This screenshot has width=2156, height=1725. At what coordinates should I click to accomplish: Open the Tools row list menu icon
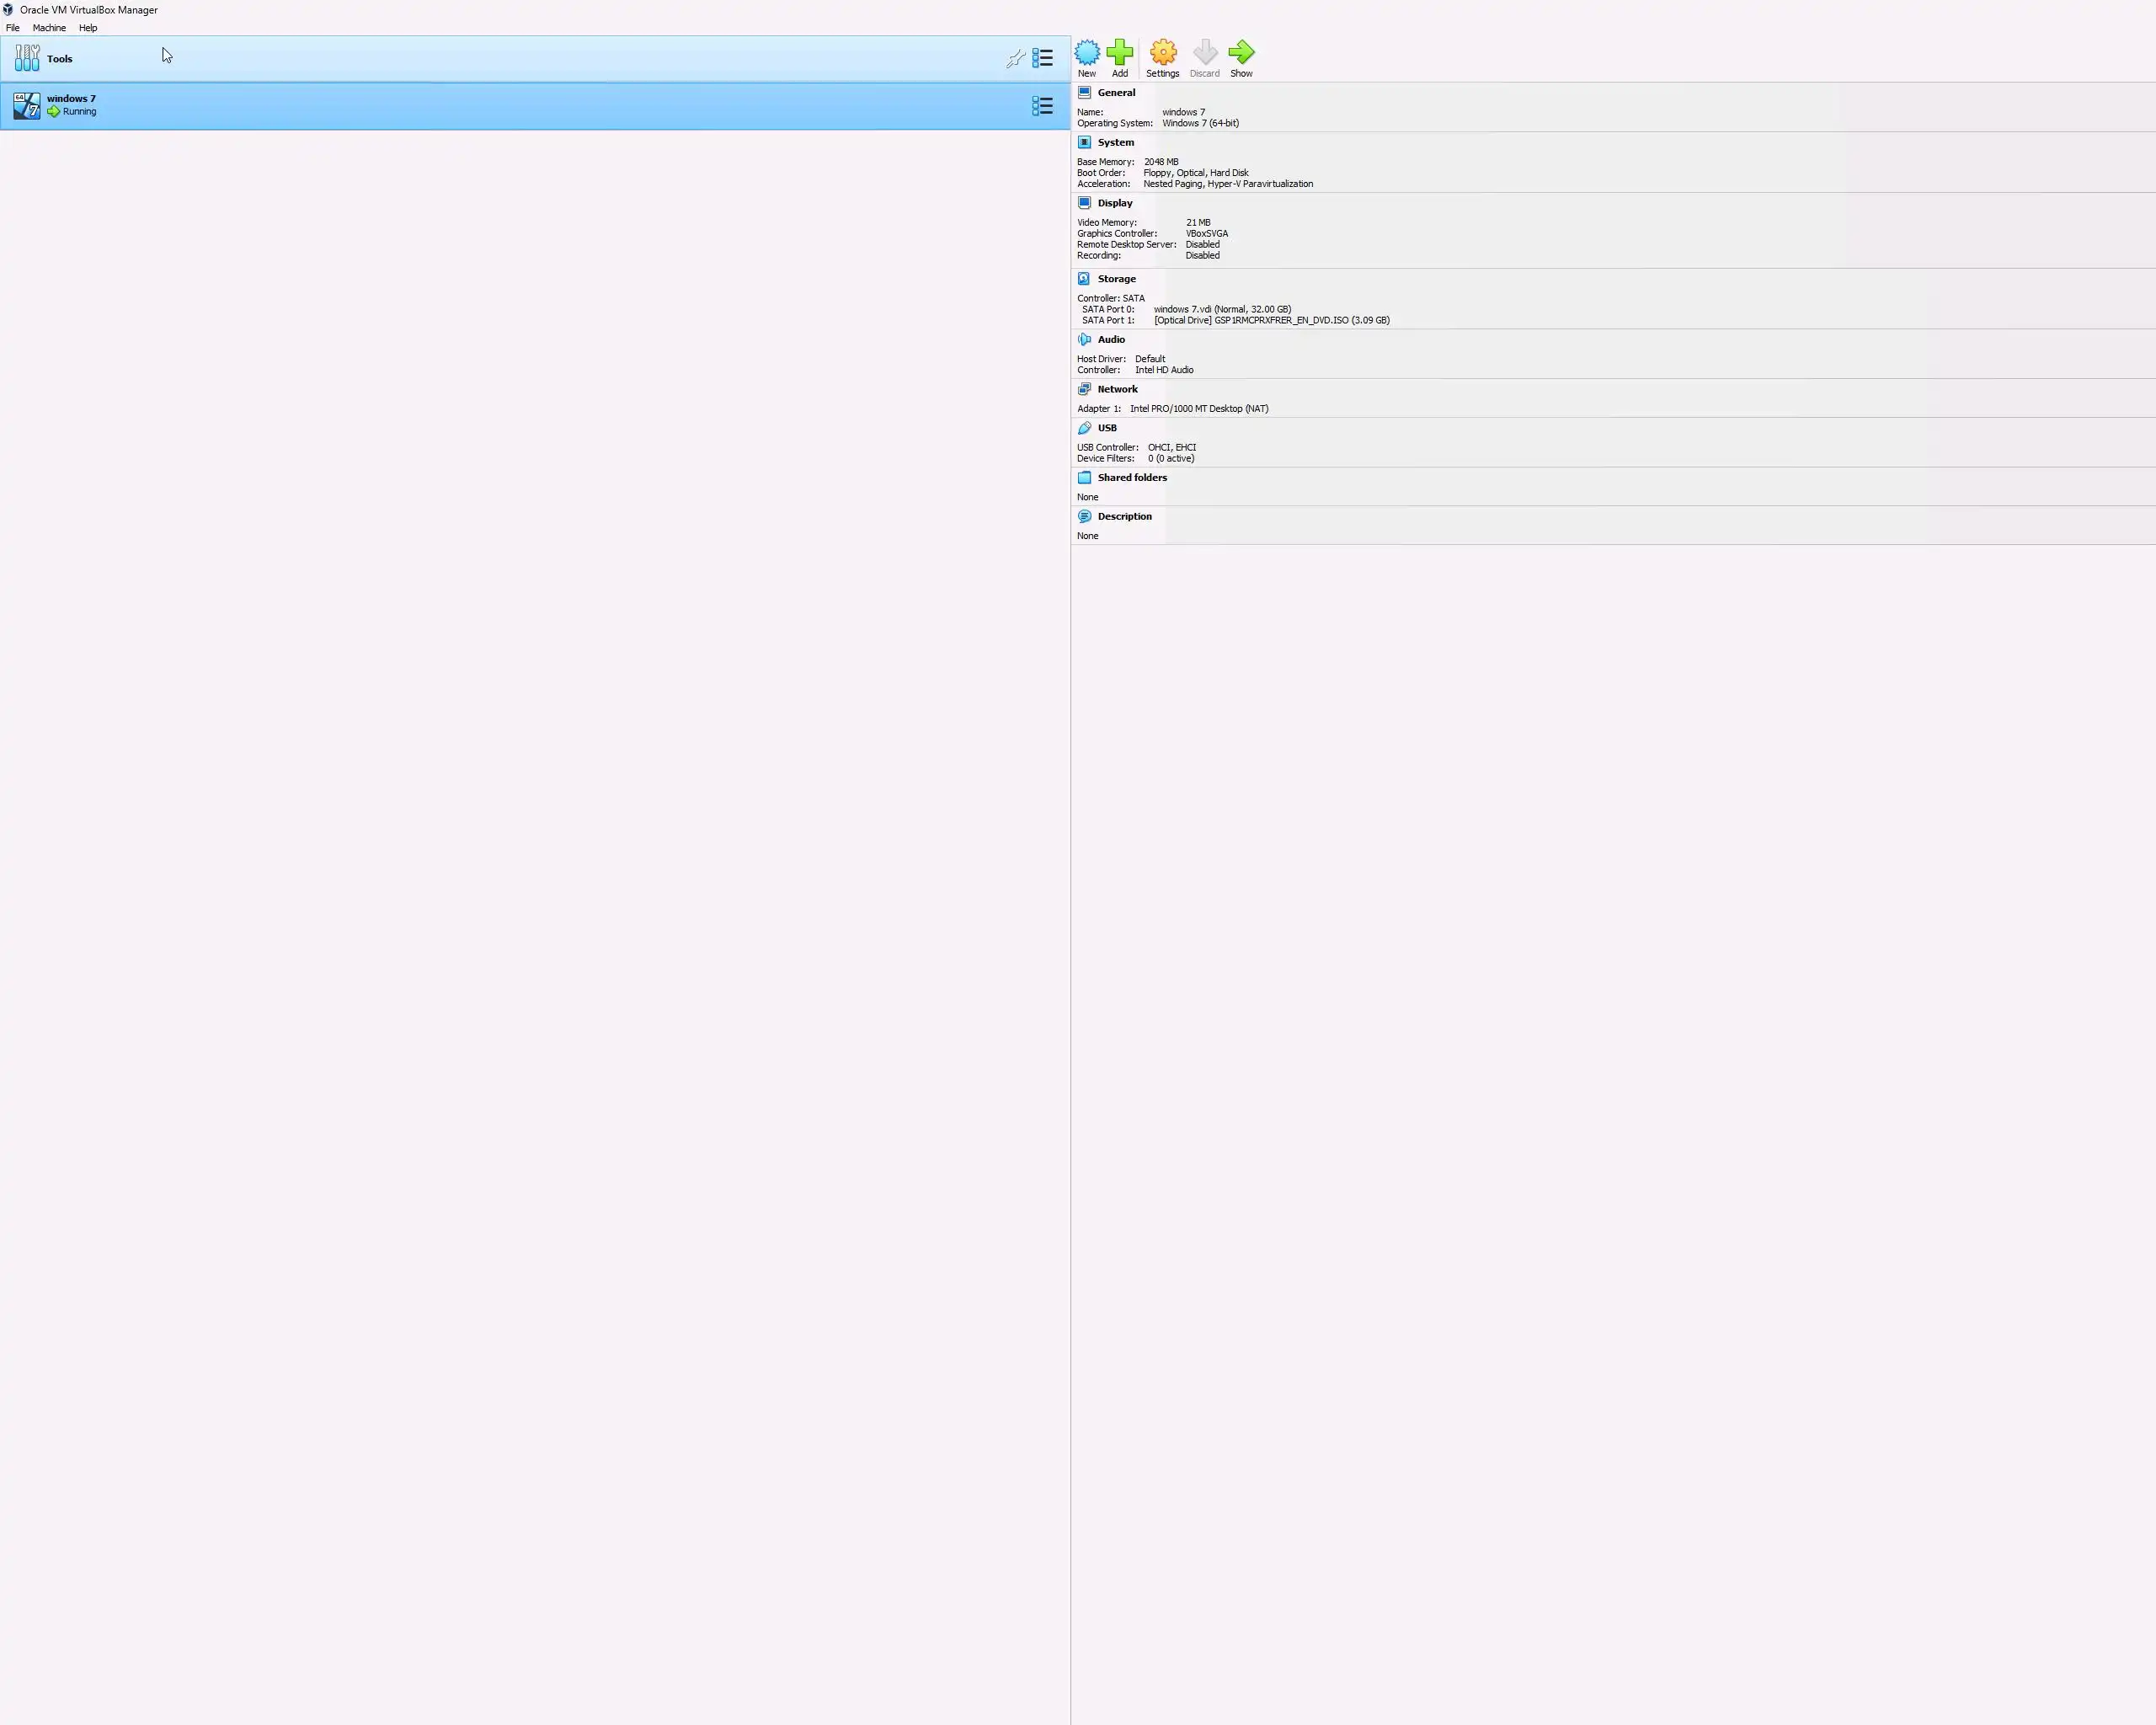[x=1042, y=59]
